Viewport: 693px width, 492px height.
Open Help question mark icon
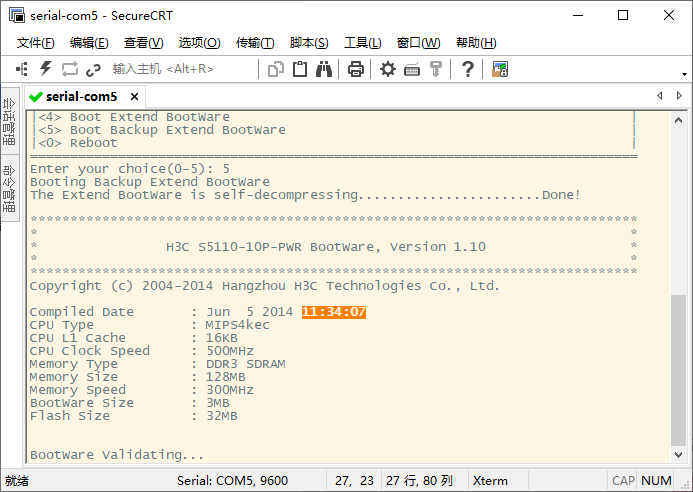point(467,69)
